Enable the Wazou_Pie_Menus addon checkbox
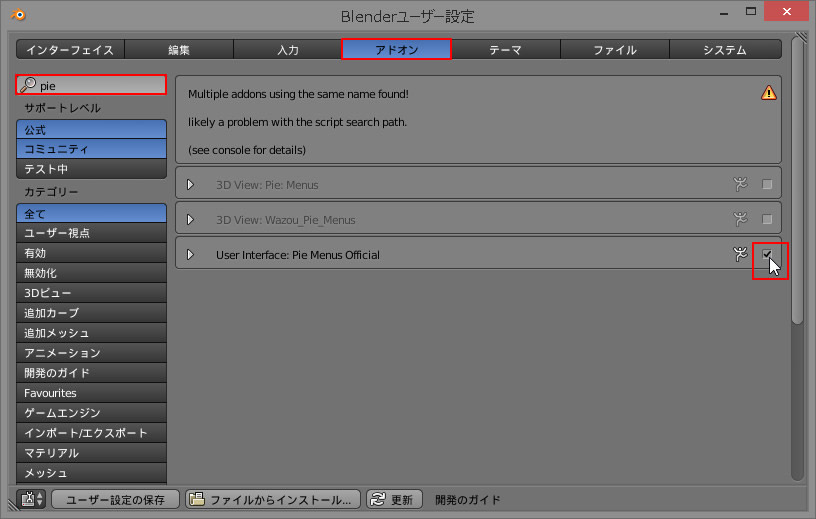This screenshot has height=519, width=816. pos(767,219)
